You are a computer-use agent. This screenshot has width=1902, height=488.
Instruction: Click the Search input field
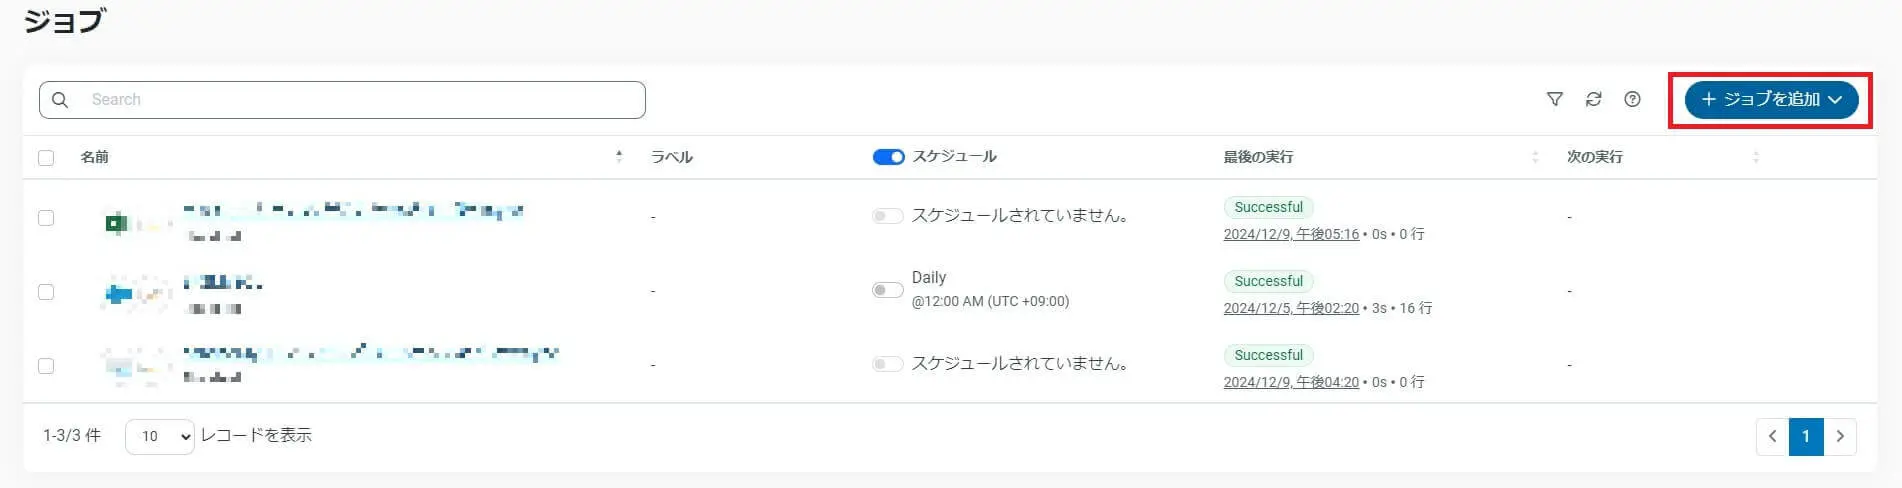[360, 100]
